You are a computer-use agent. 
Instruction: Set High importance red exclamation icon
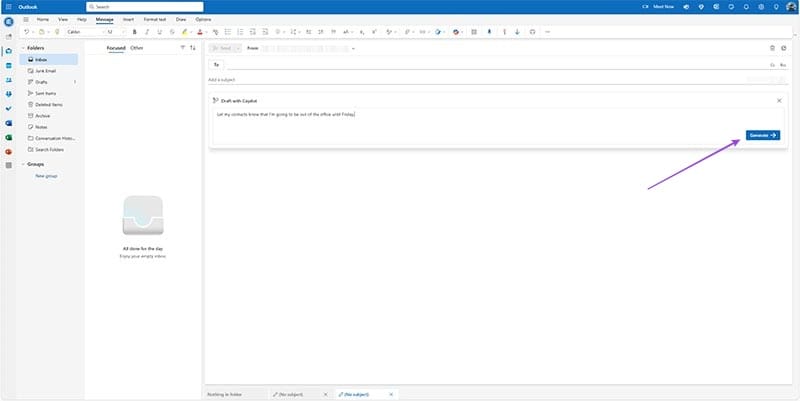point(505,32)
